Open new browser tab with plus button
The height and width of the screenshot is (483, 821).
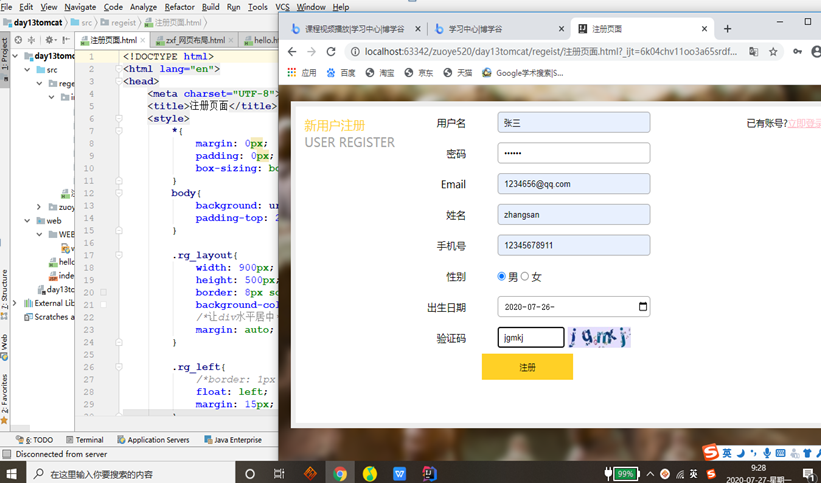[727, 29]
